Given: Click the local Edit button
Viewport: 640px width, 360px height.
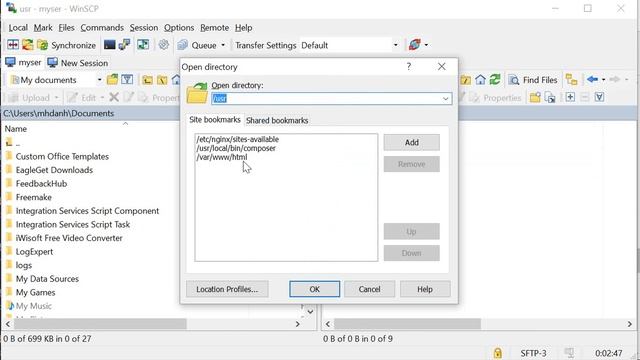Looking at the screenshot, I should click(x=82, y=98).
